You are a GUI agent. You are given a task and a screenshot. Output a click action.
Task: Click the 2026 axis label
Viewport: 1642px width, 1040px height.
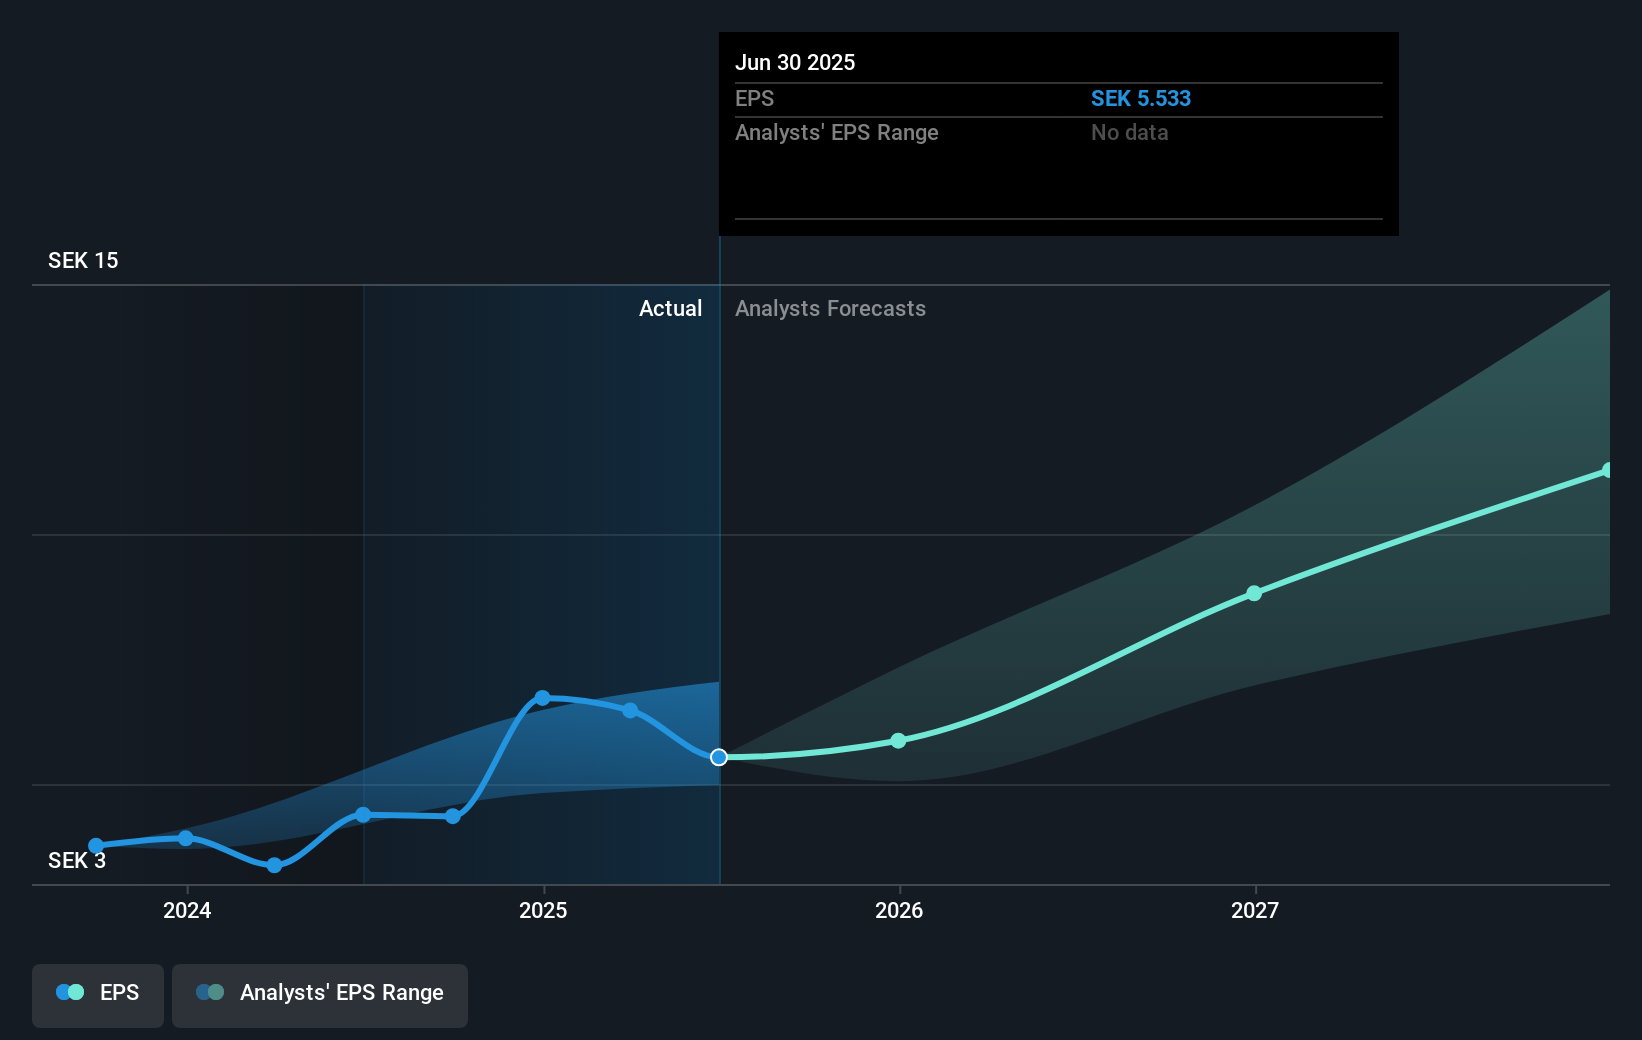point(899,910)
